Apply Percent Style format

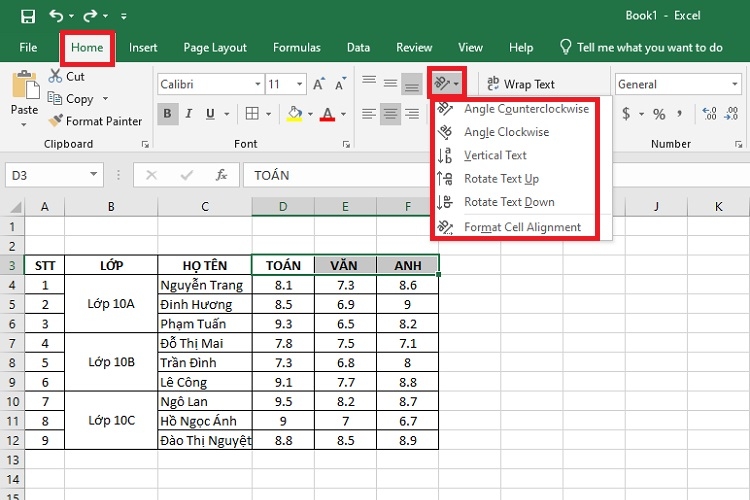point(659,114)
